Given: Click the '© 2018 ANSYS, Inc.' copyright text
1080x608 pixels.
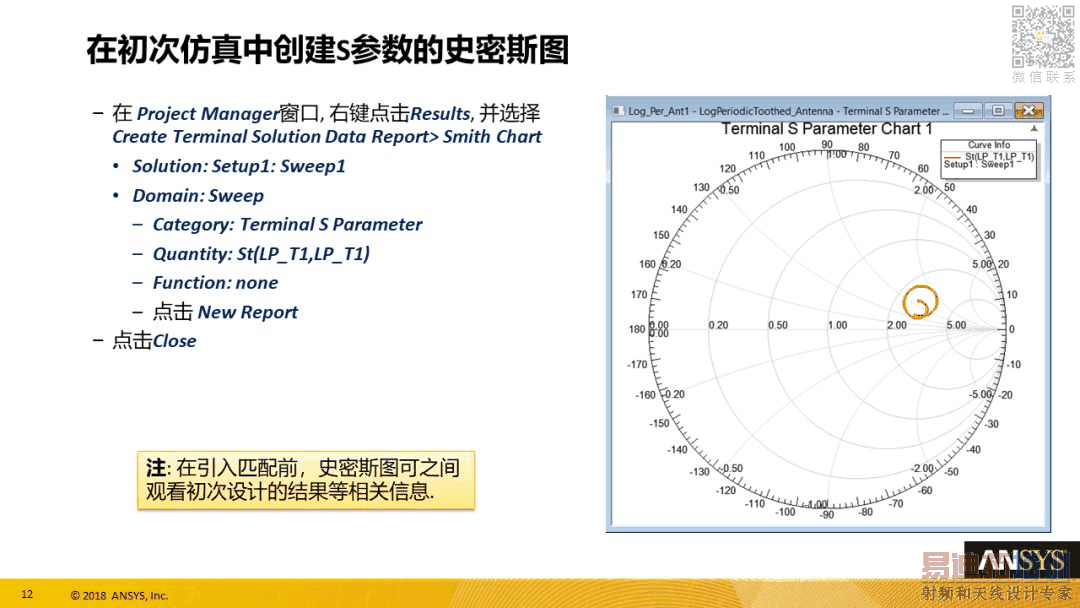Looking at the screenshot, I should pyautogui.click(x=119, y=596).
